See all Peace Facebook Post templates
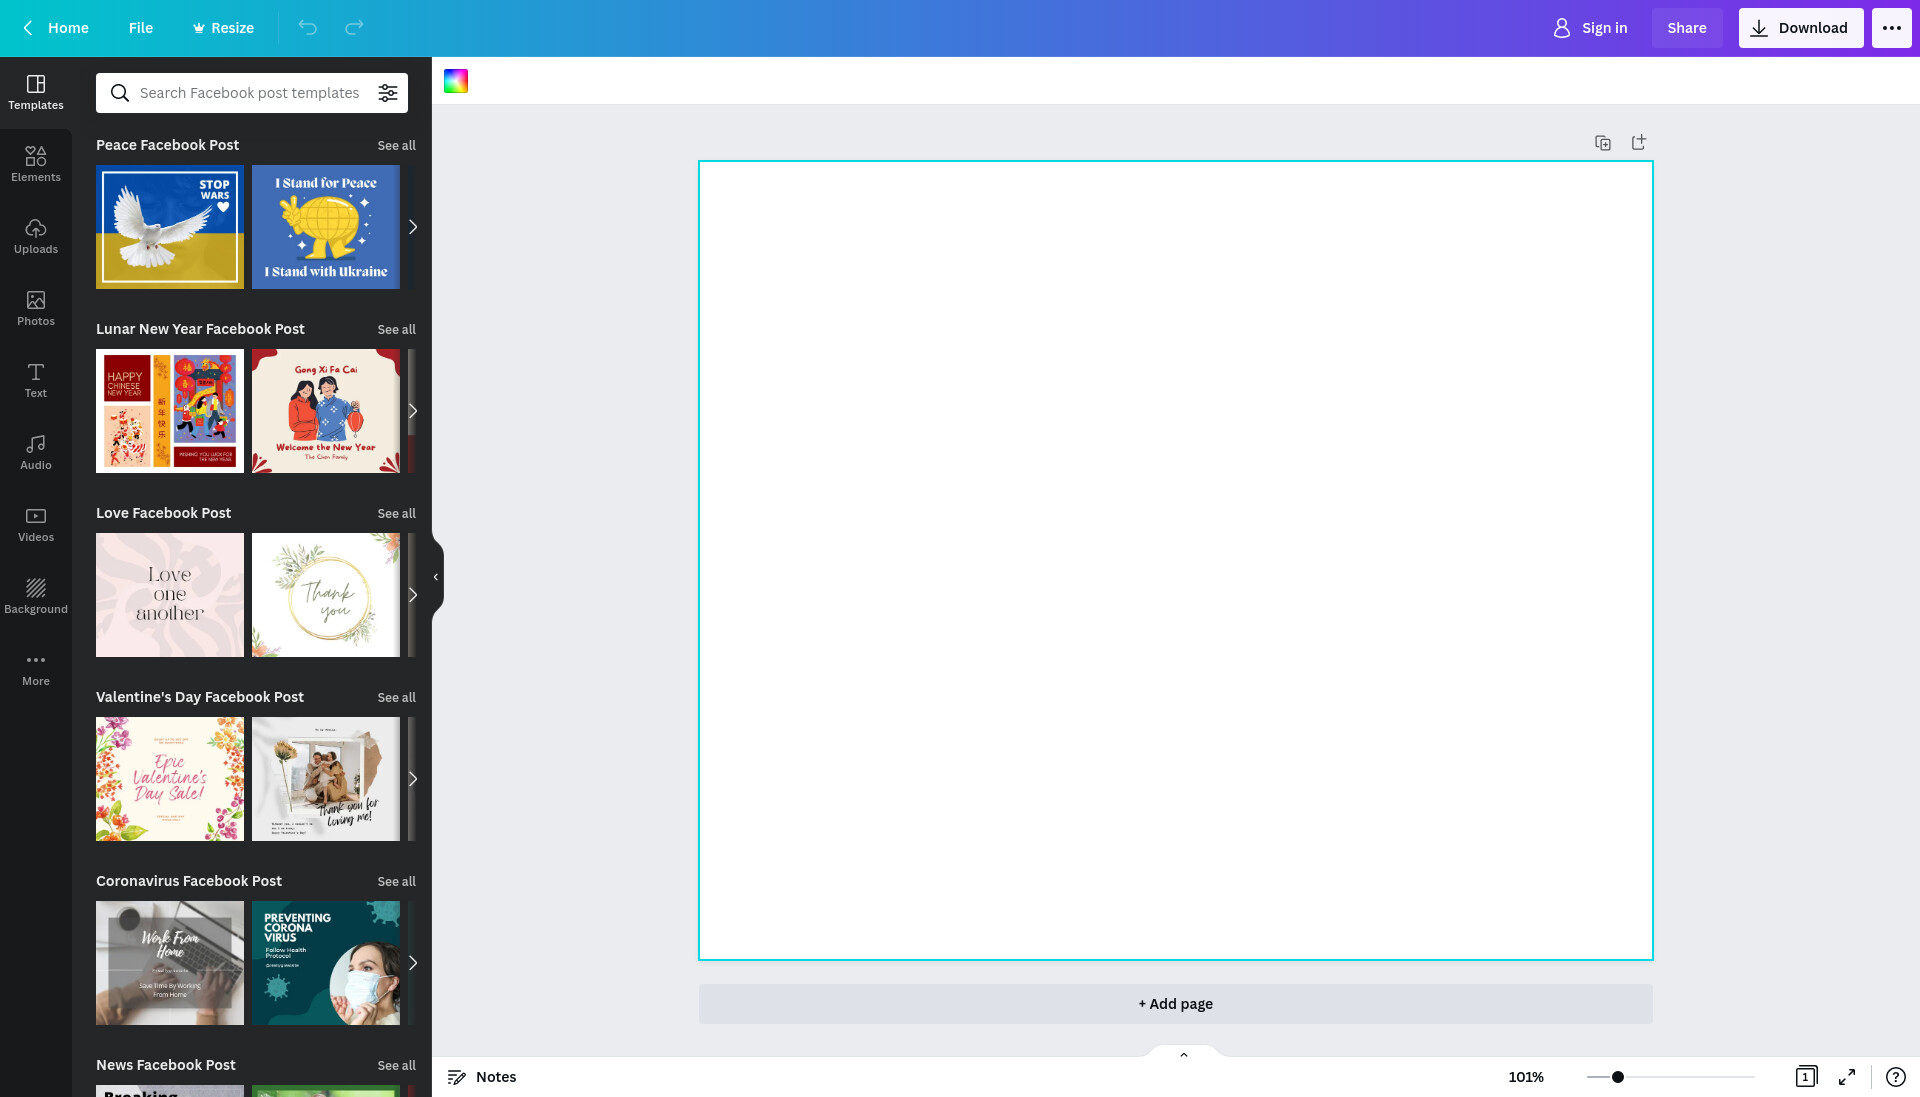This screenshot has height=1097, width=1920. tap(396, 145)
